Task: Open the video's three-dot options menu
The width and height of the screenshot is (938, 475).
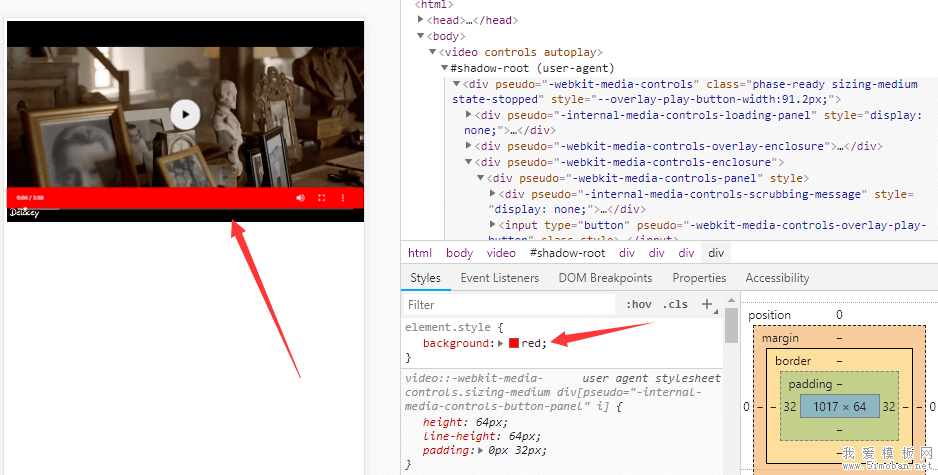Action: click(343, 197)
